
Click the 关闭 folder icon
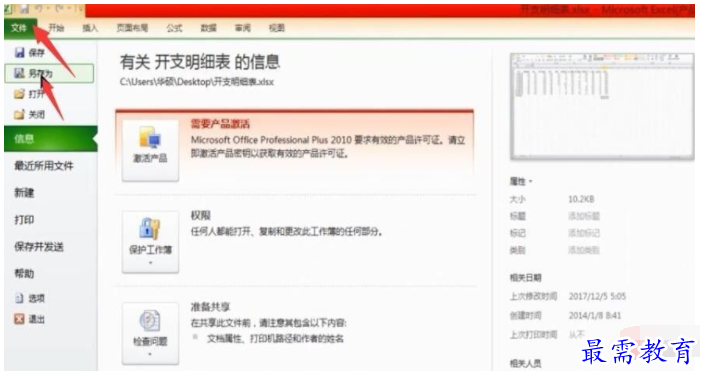coord(19,114)
